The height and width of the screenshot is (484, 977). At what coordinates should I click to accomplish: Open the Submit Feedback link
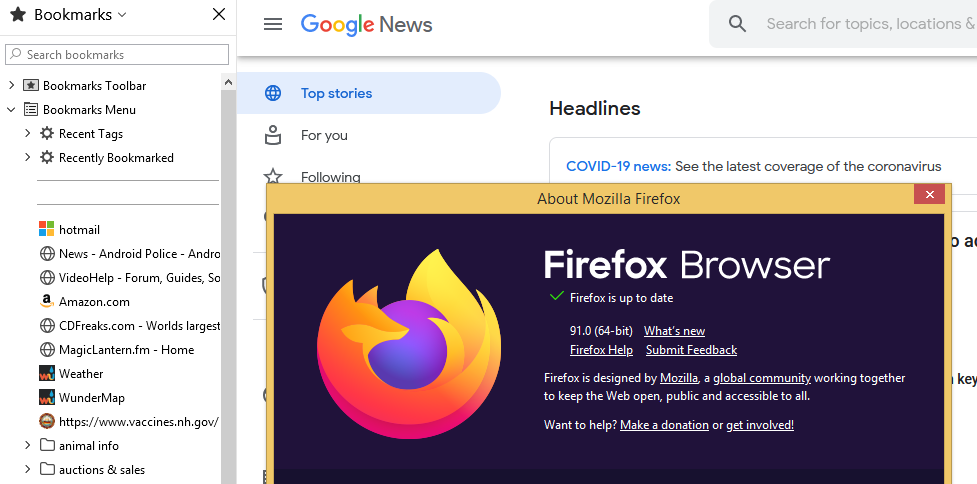pyautogui.click(x=691, y=350)
